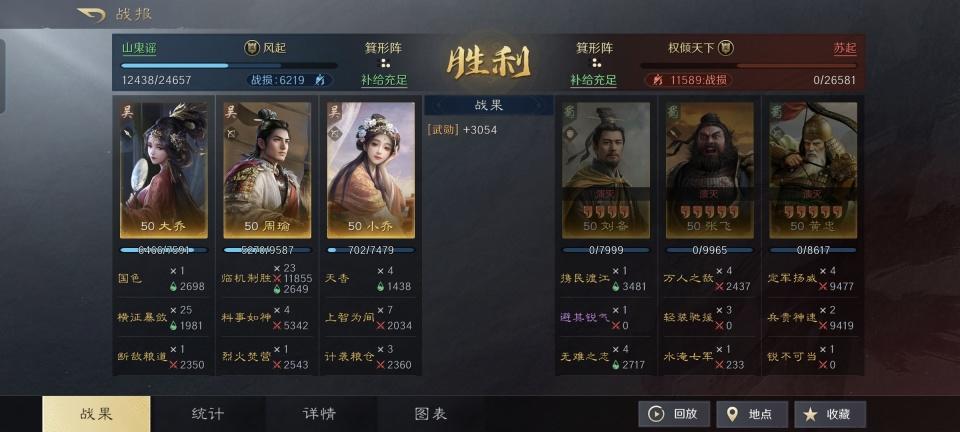Image resolution: width=960 pixels, height=432 pixels.
Task: Tap the 箕形阵 formation dots on the left
Action: (x=384, y=64)
